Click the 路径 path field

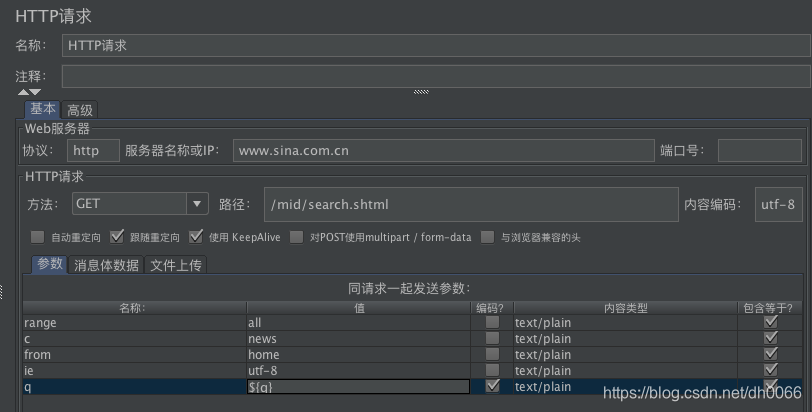pyautogui.click(x=471, y=204)
